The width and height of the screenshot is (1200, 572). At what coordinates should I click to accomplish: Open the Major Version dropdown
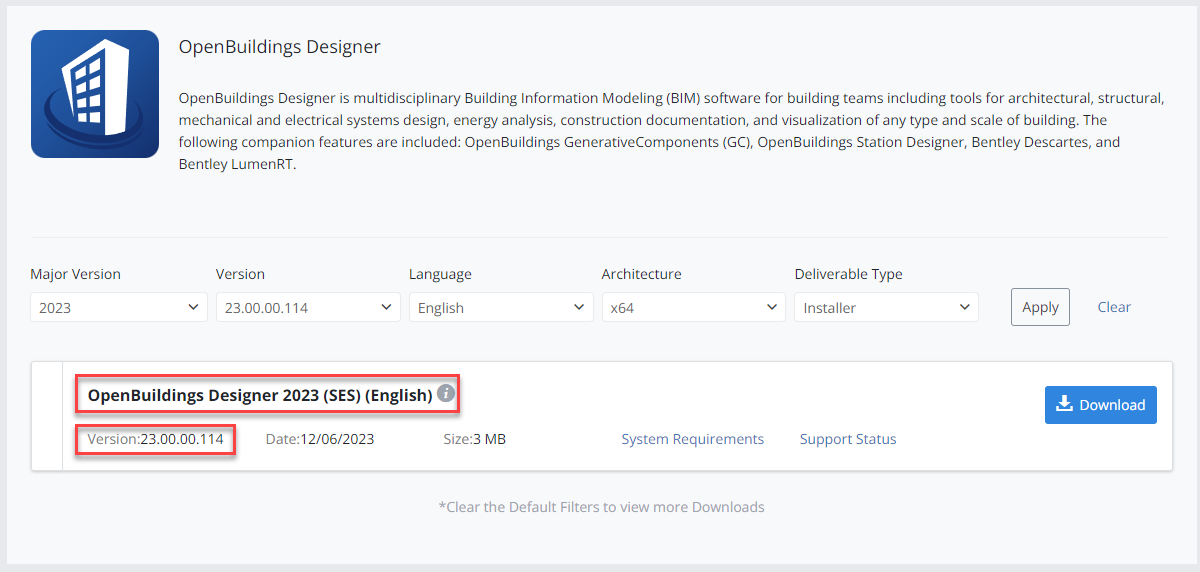pyautogui.click(x=119, y=307)
